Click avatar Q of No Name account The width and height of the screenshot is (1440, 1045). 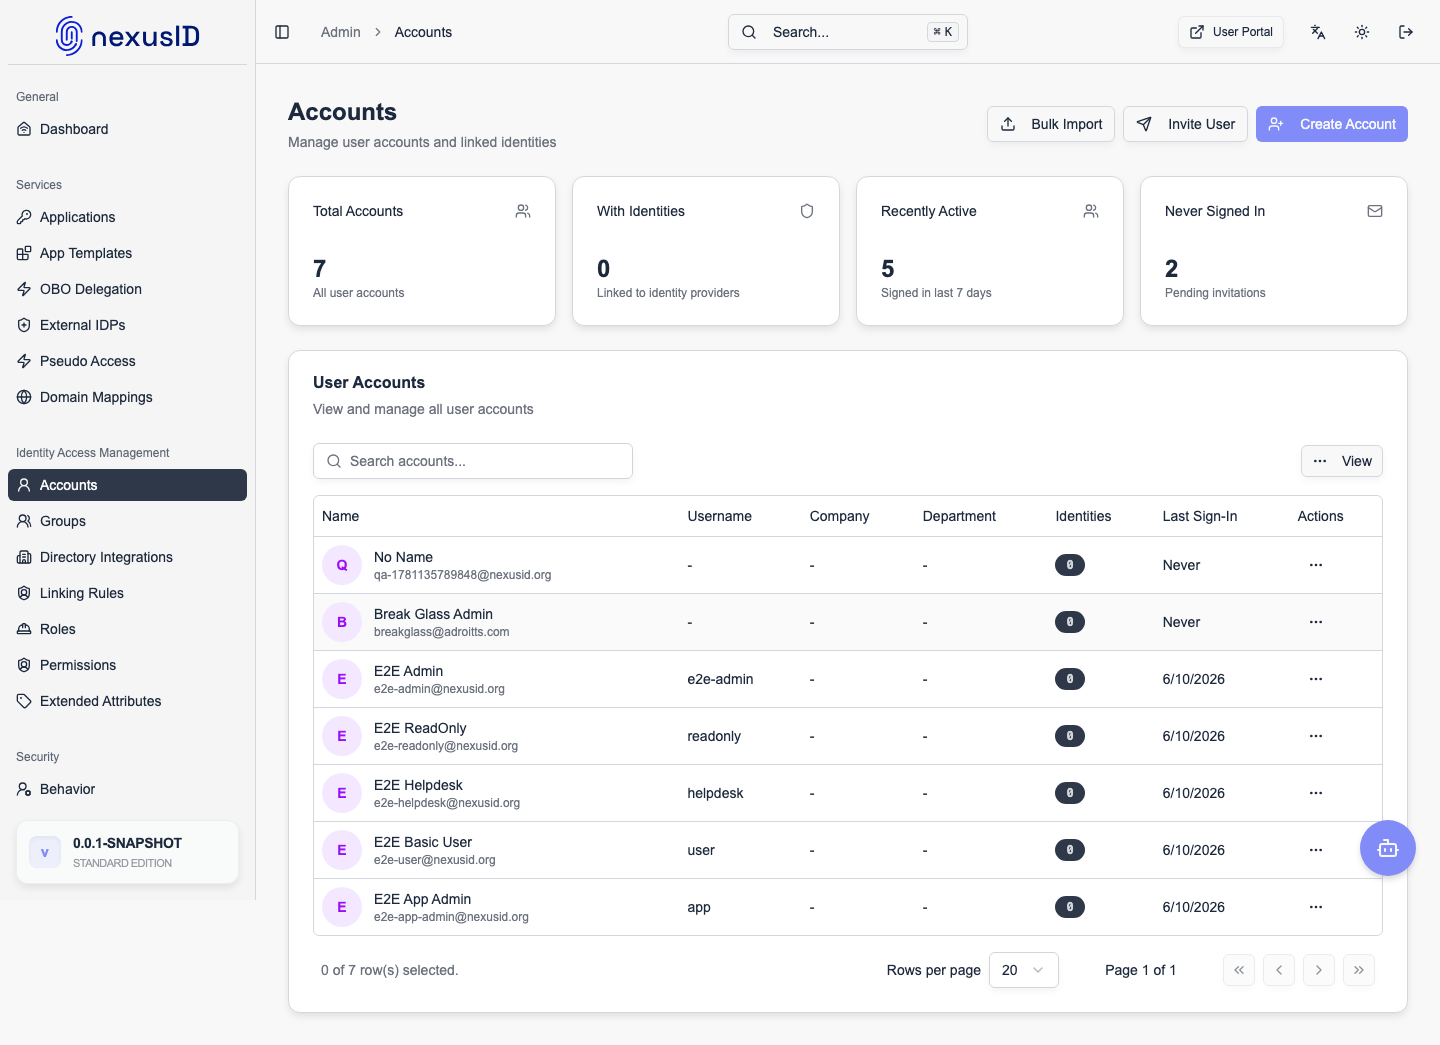pyautogui.click(x=342, y=565)
